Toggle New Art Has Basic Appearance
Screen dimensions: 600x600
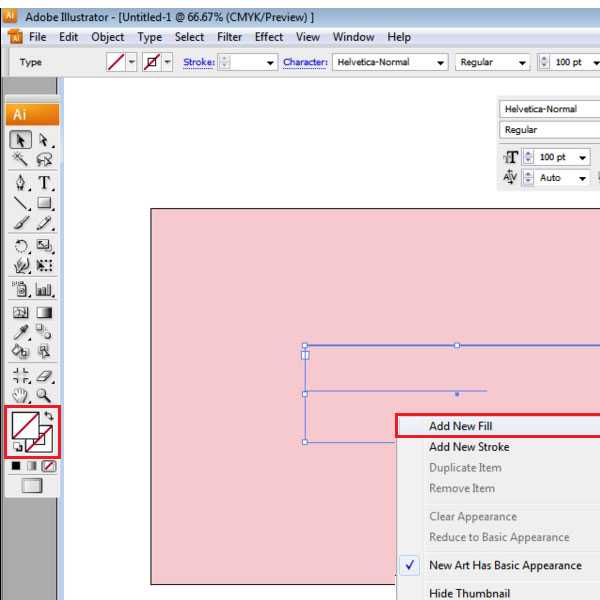coord(504,565)
